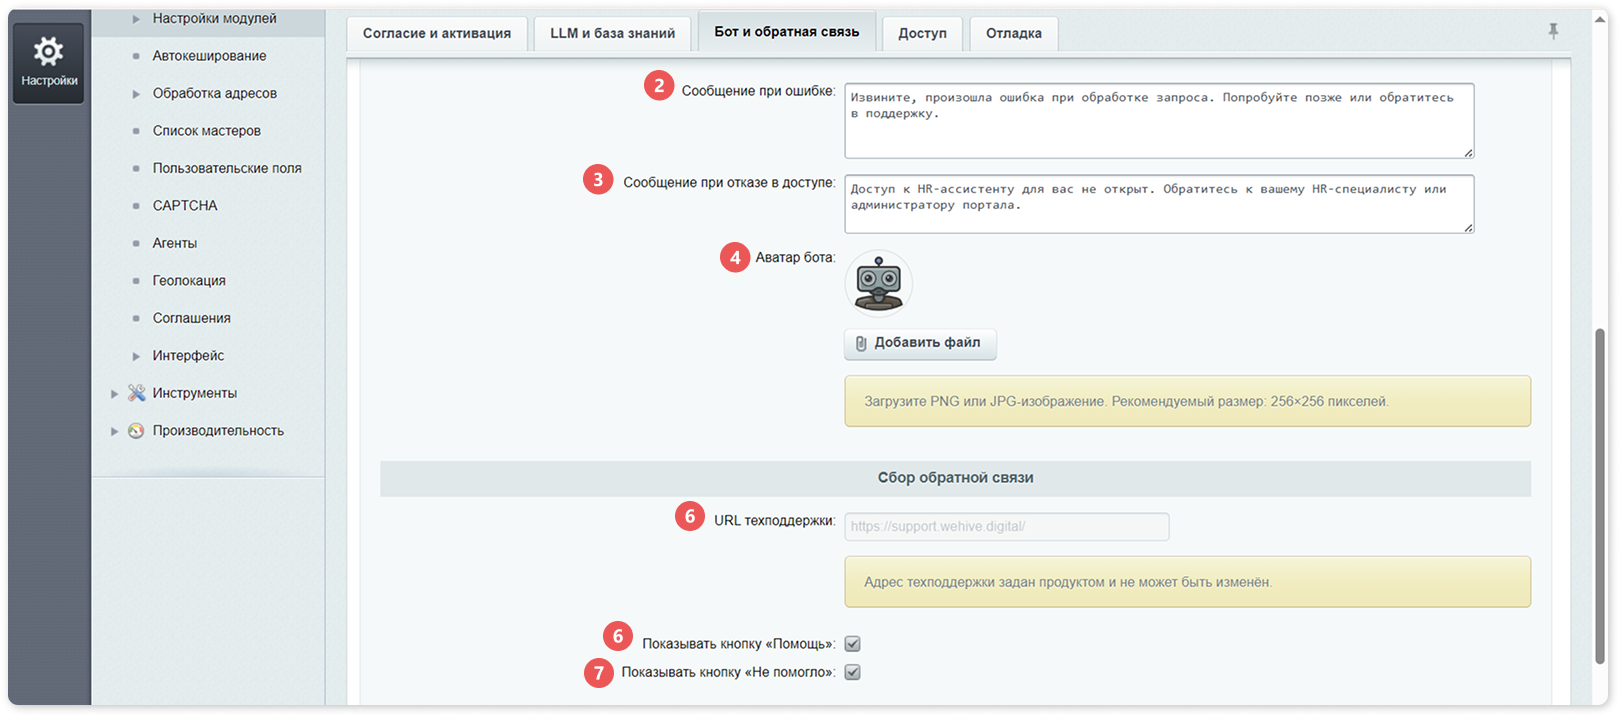Screen dimensions: 1620x717
Task: Click the robot bot avatar image
Action: (879, 283)
